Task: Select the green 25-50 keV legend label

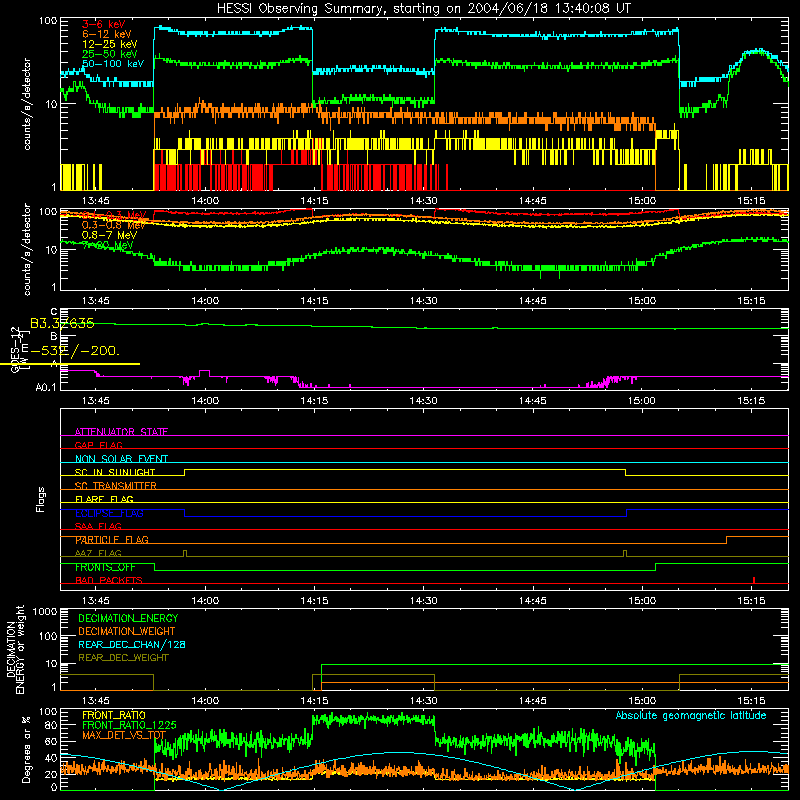Action: pos(110,54)
